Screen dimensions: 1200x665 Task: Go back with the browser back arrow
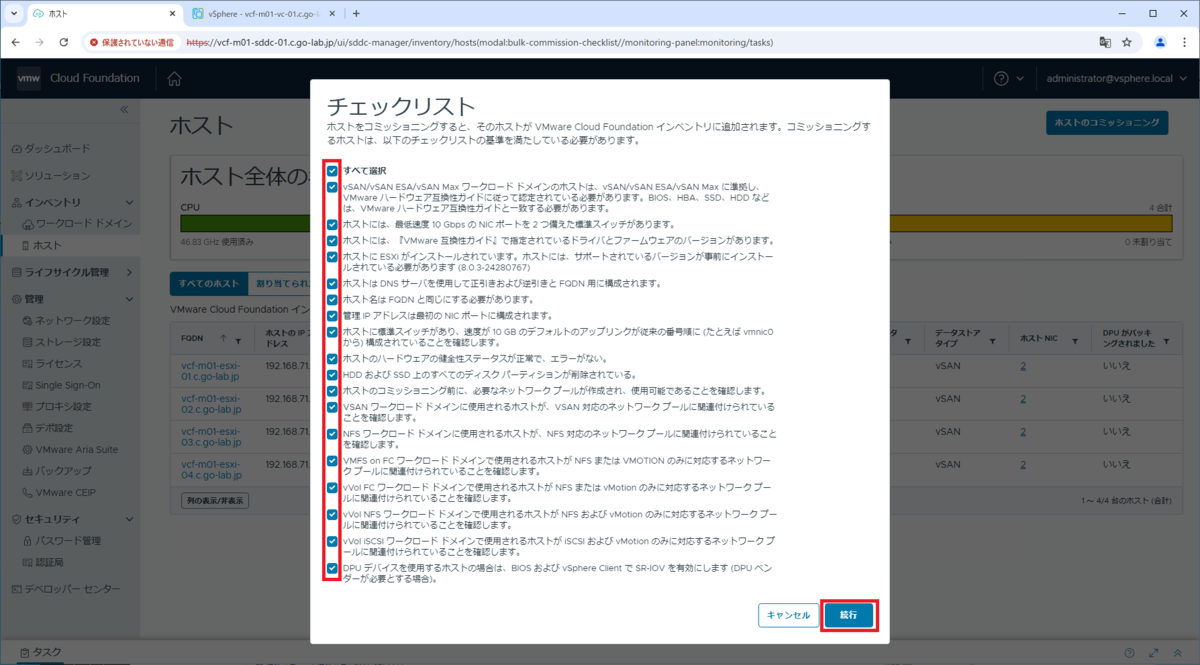[16, 43]
